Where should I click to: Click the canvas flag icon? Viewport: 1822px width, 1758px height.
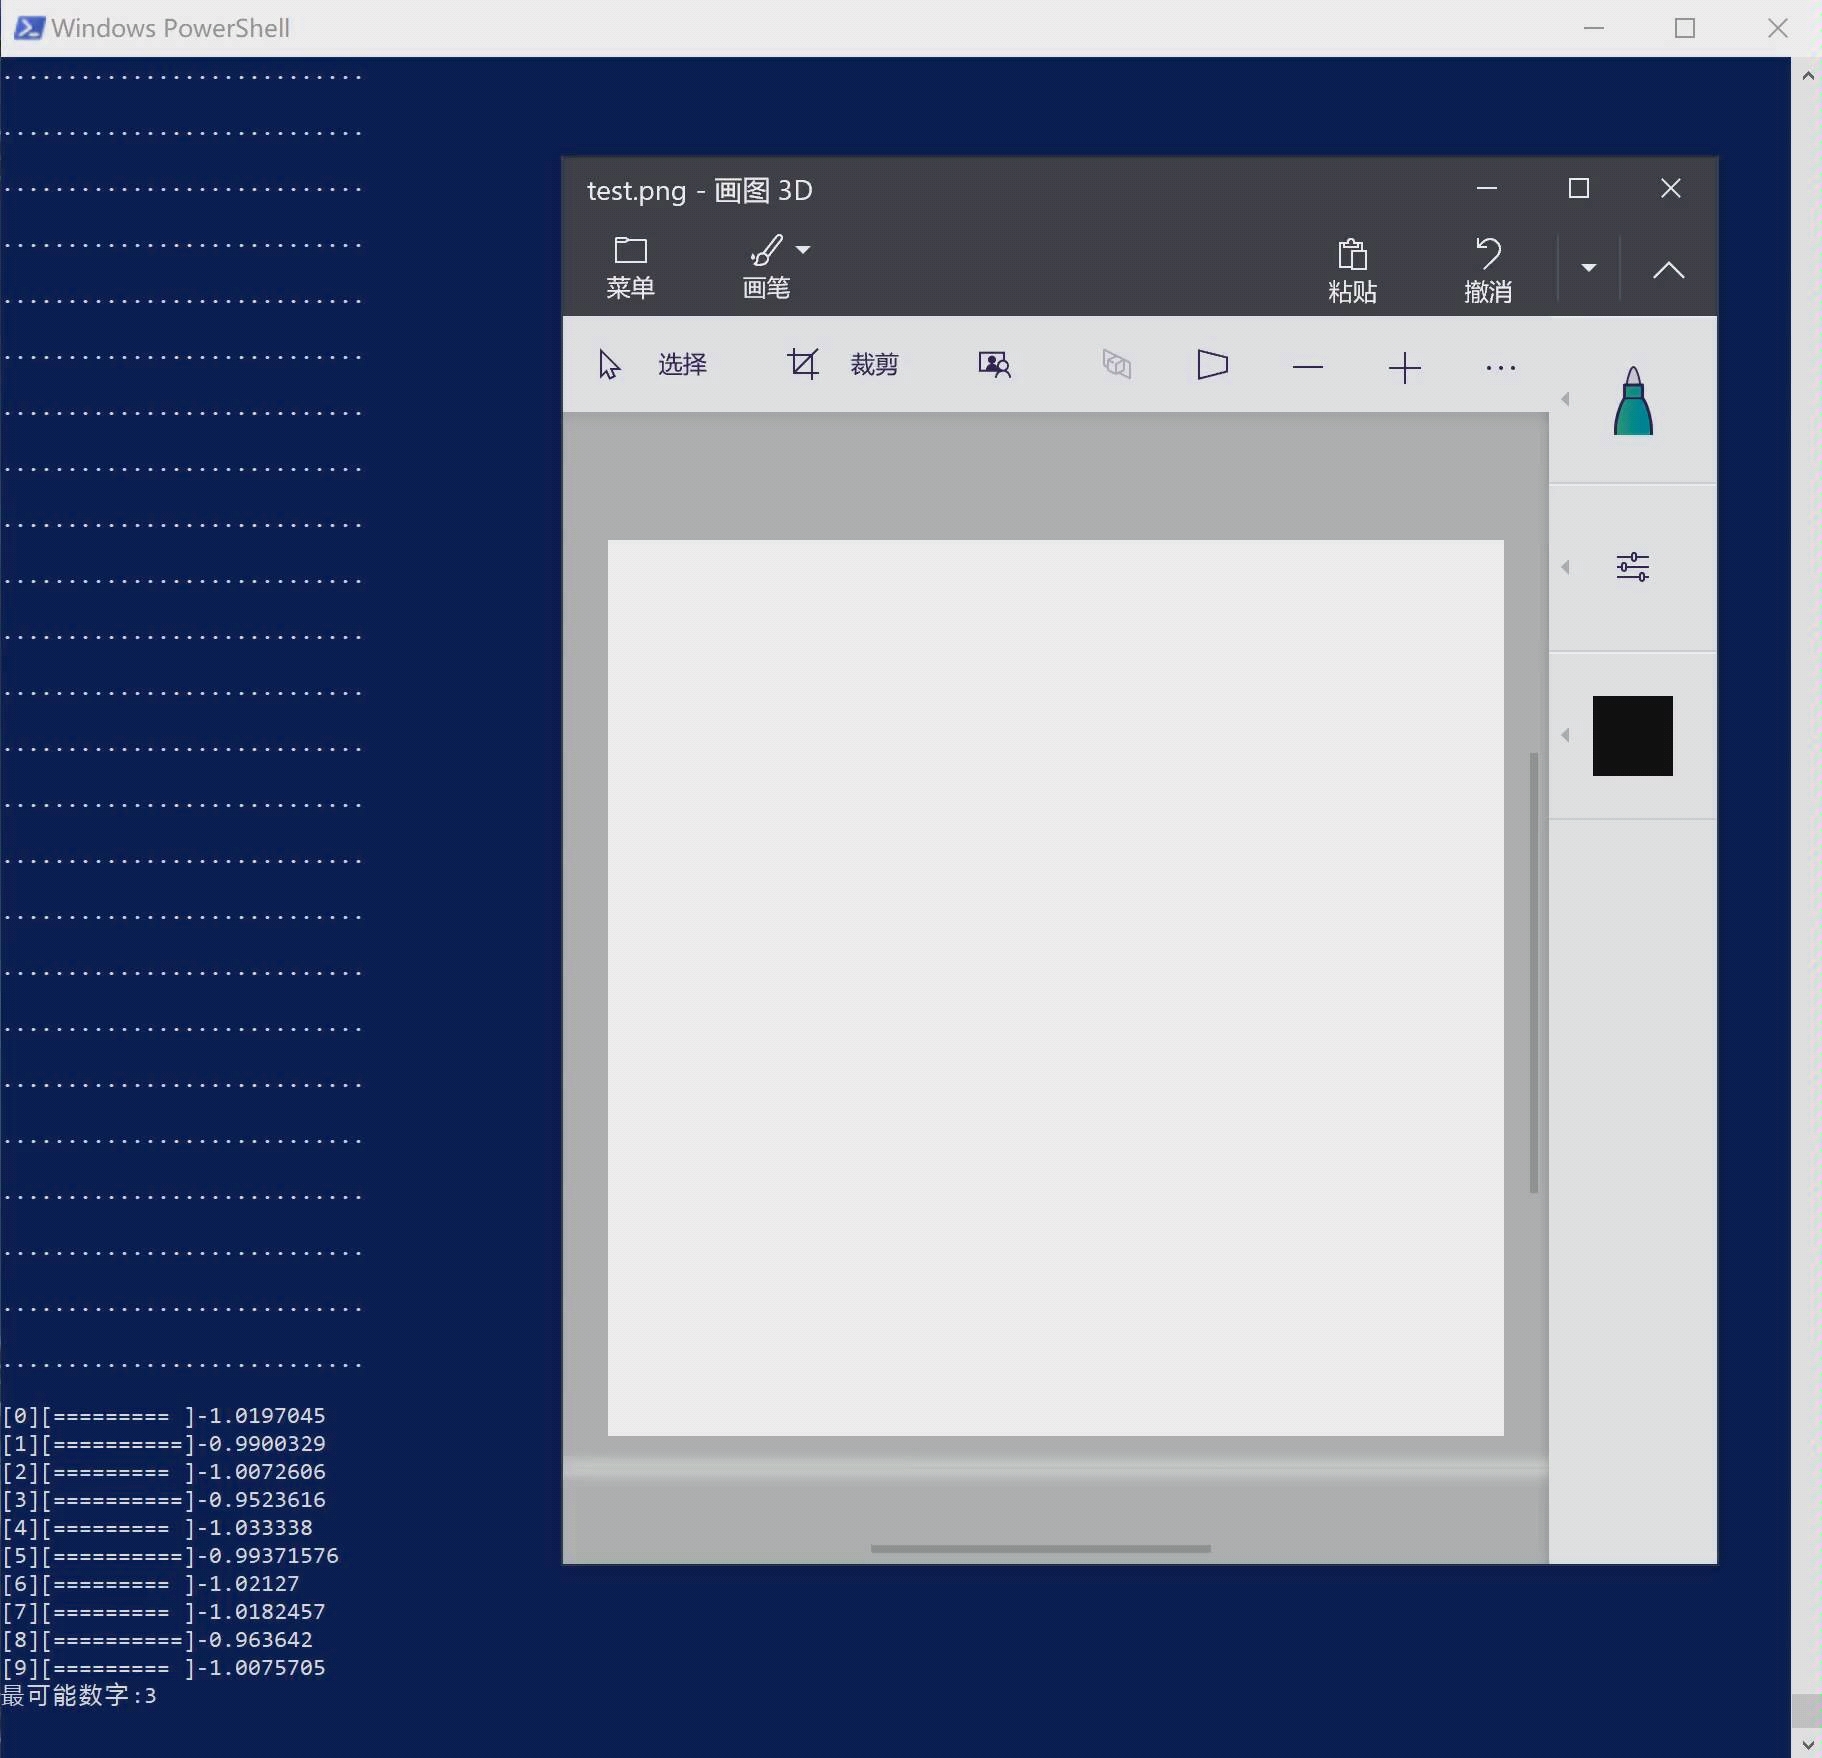(1212, 365)
